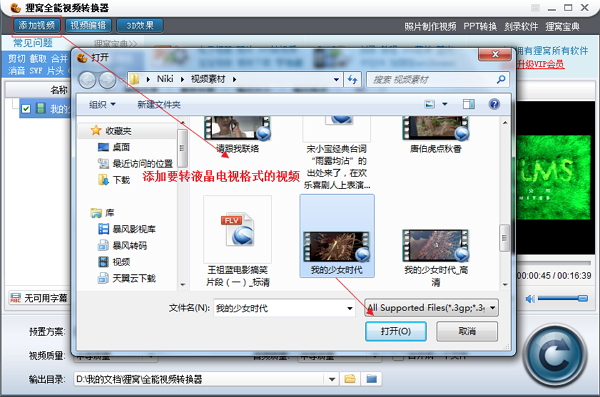Click the help question mark icon
This screenshot has width=600, height=397.
pos(494,104)
